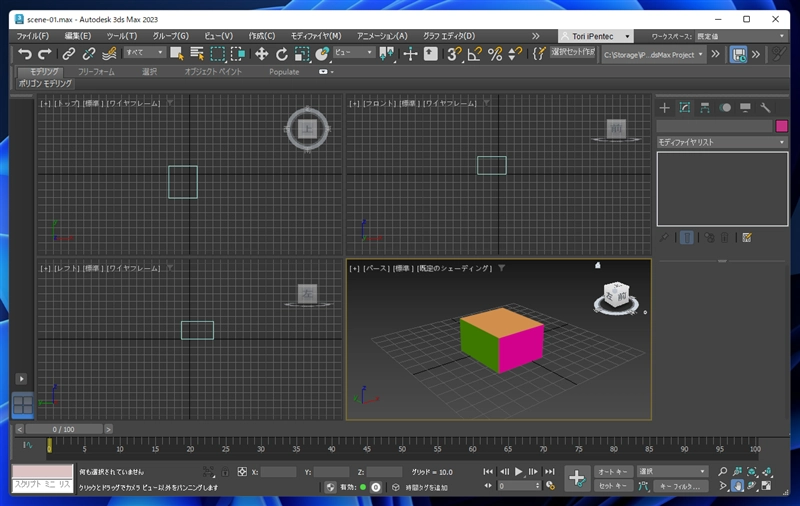Open the project path dropdown
The height and width of the screenshot is (506, 800).
[x=654, y=55]
